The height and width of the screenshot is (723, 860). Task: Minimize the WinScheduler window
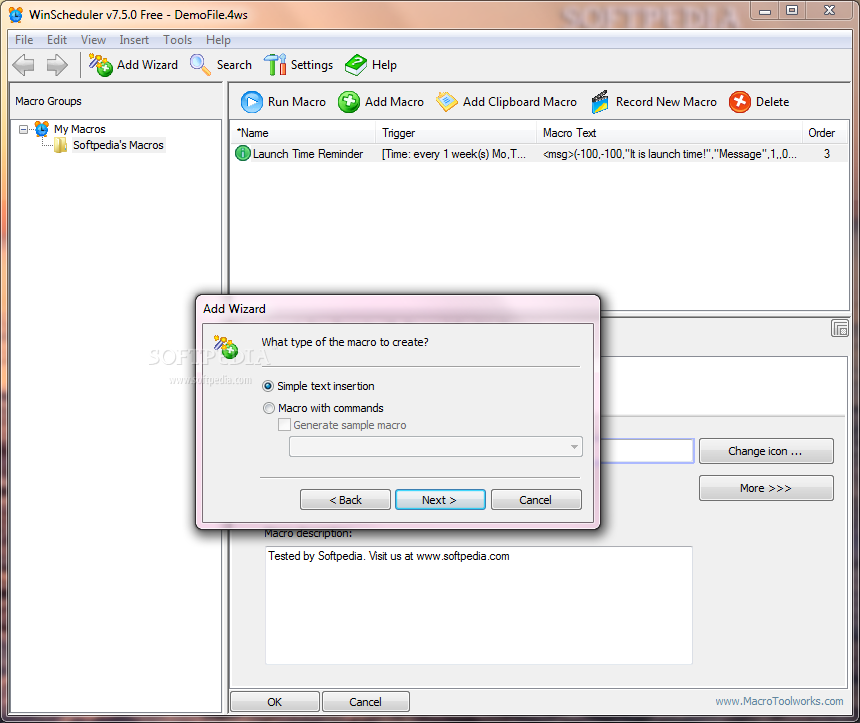pos(765,10)
